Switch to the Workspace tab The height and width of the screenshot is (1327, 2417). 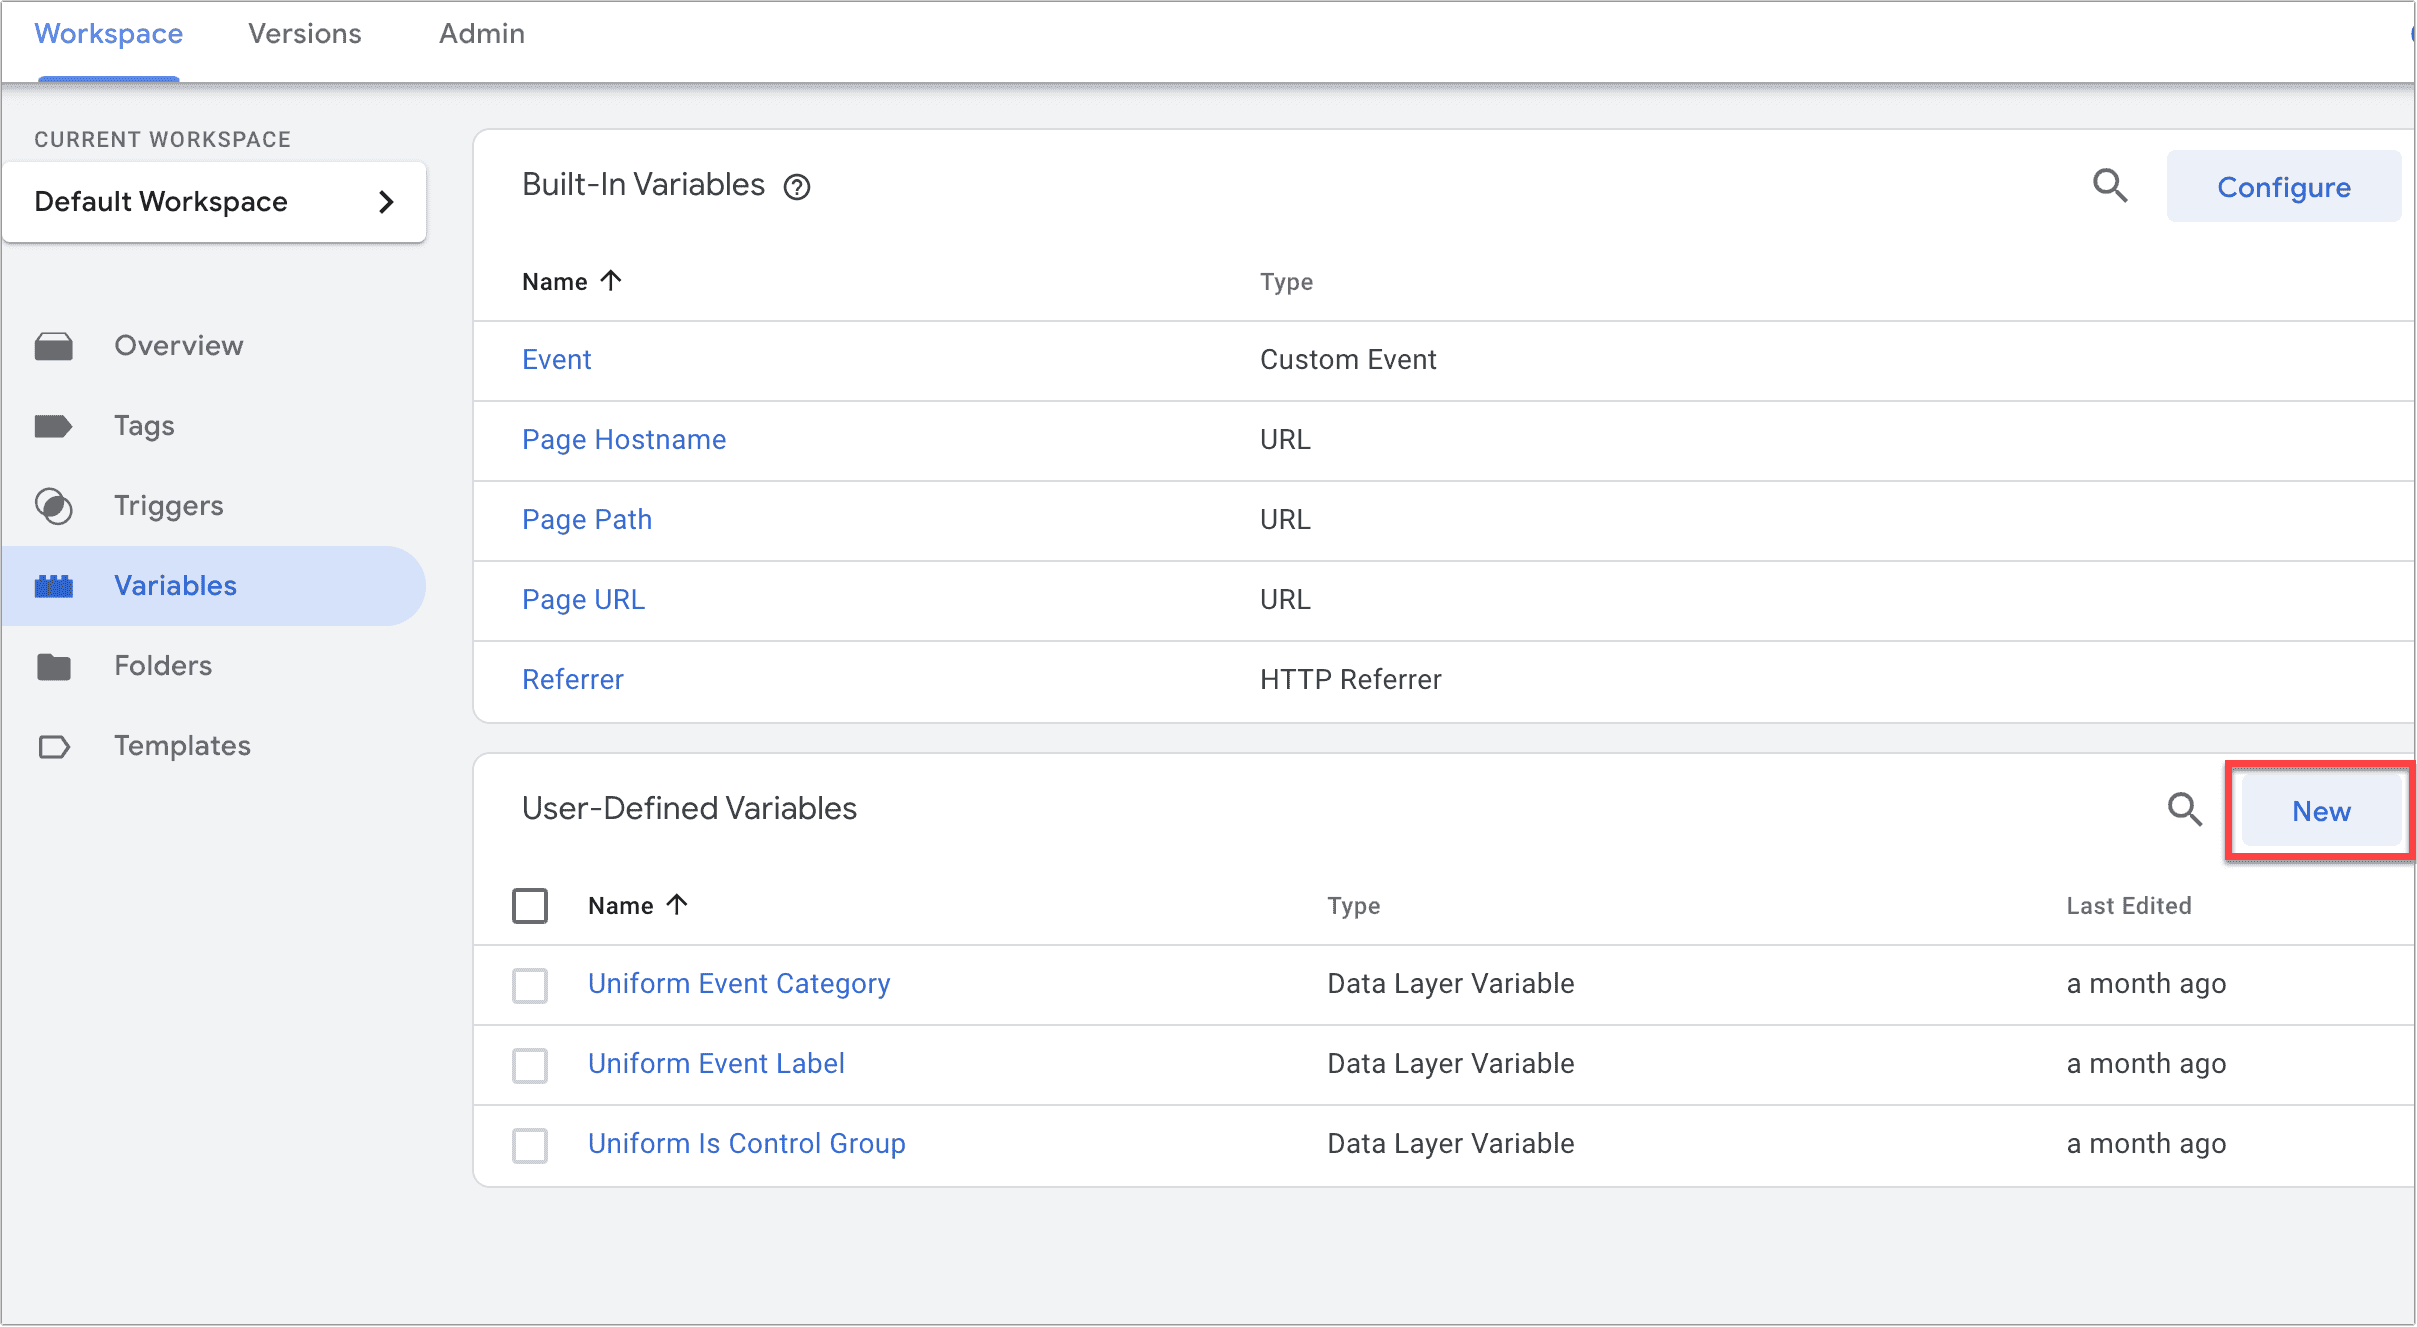tap(109, 34)
